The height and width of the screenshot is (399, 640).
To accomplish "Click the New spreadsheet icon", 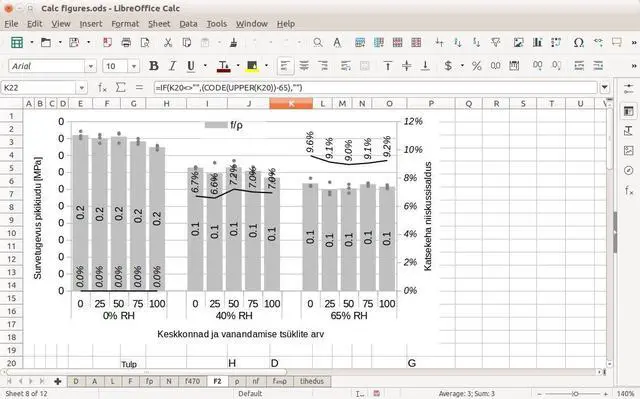I will pyautogui.click(x=17, y=42).
